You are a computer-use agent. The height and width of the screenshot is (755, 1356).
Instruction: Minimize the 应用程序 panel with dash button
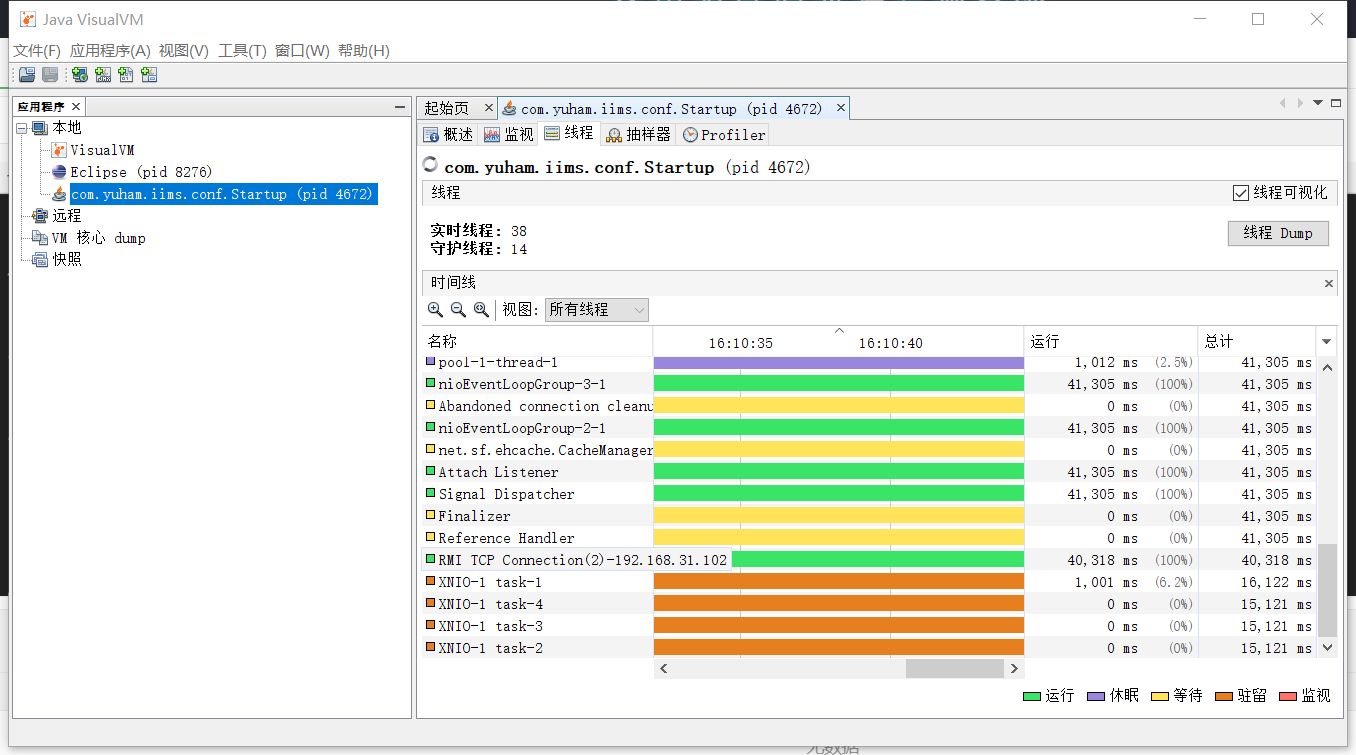pos(400,107)
